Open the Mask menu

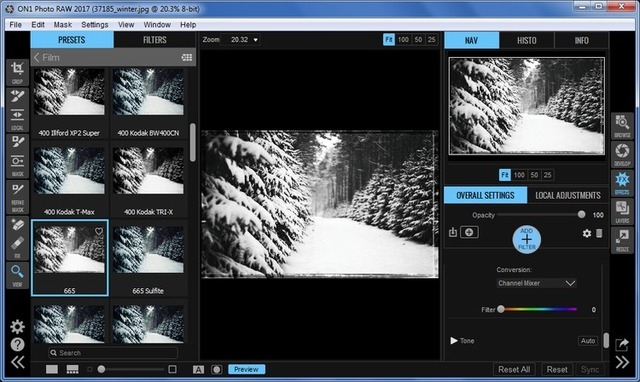pyautogui.click(x=62, y=25)
